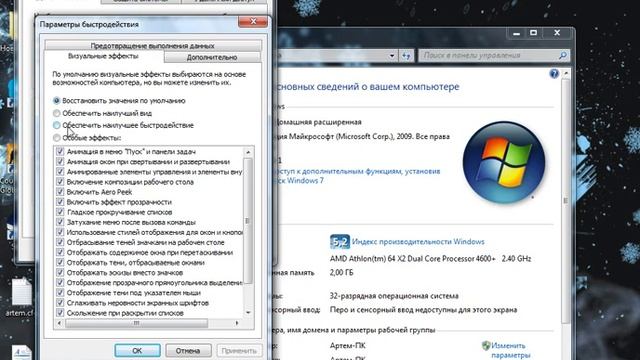Open the Control Panel address bar dropdown

392,56
